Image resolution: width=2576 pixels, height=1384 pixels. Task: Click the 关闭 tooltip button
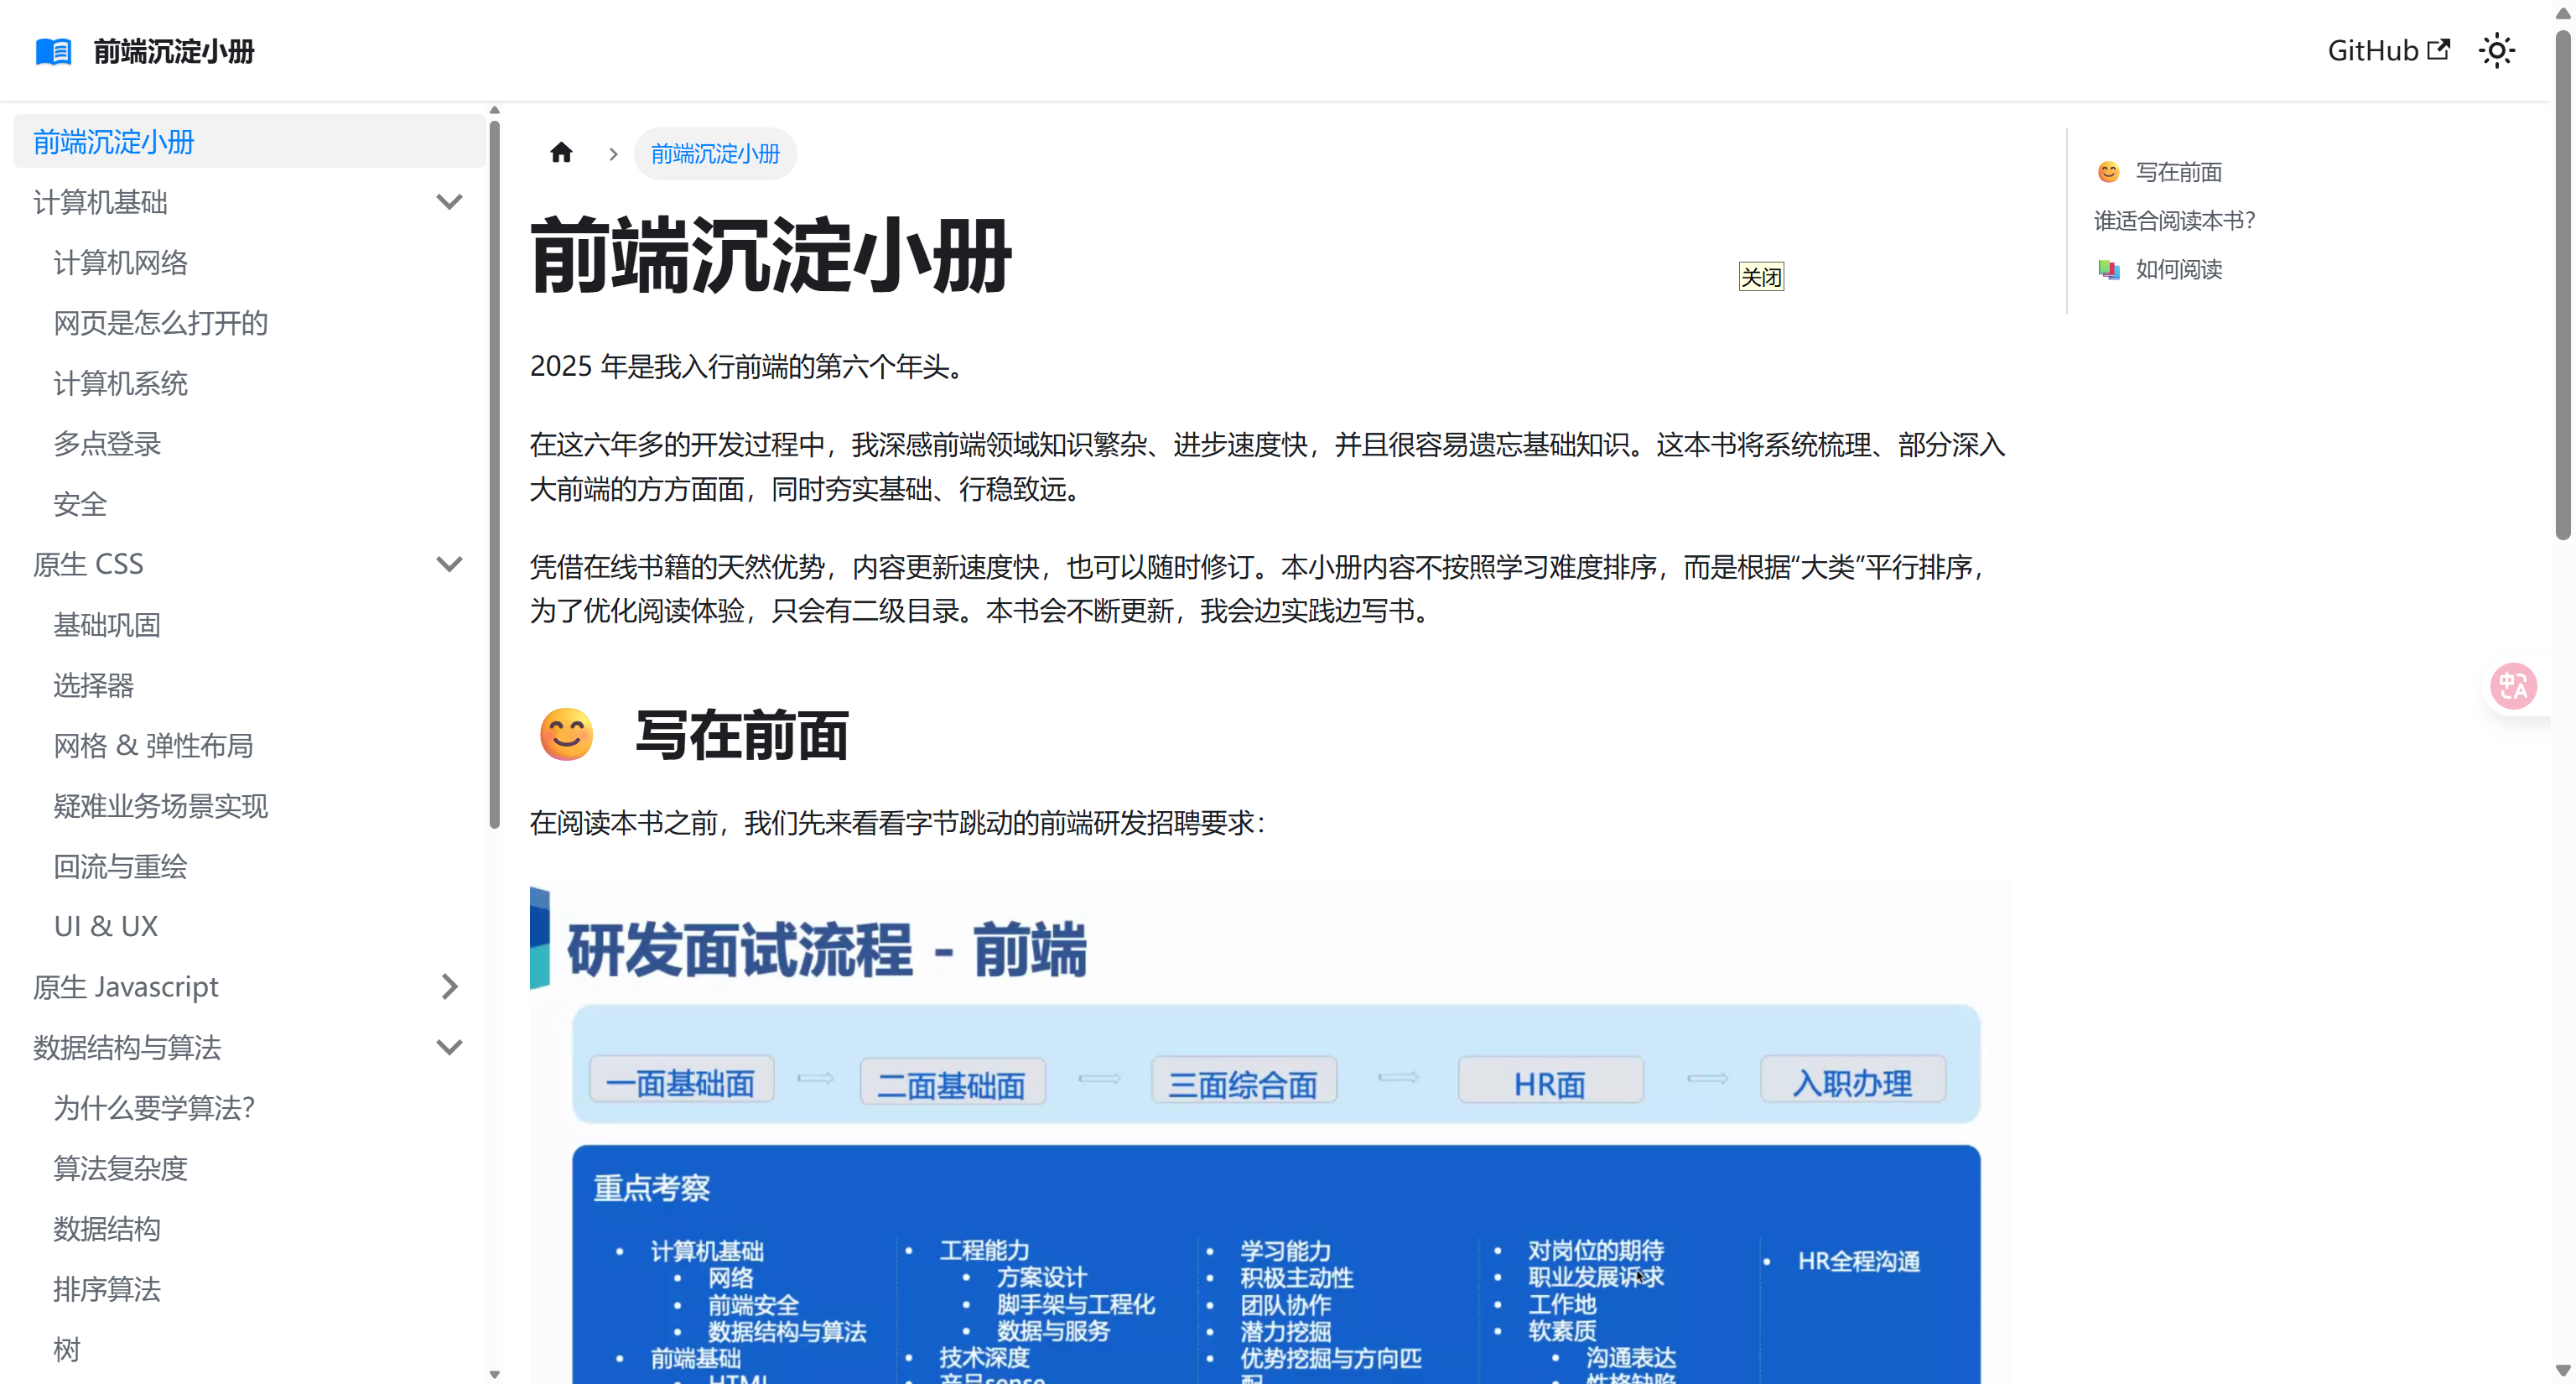pos(1760,277)
